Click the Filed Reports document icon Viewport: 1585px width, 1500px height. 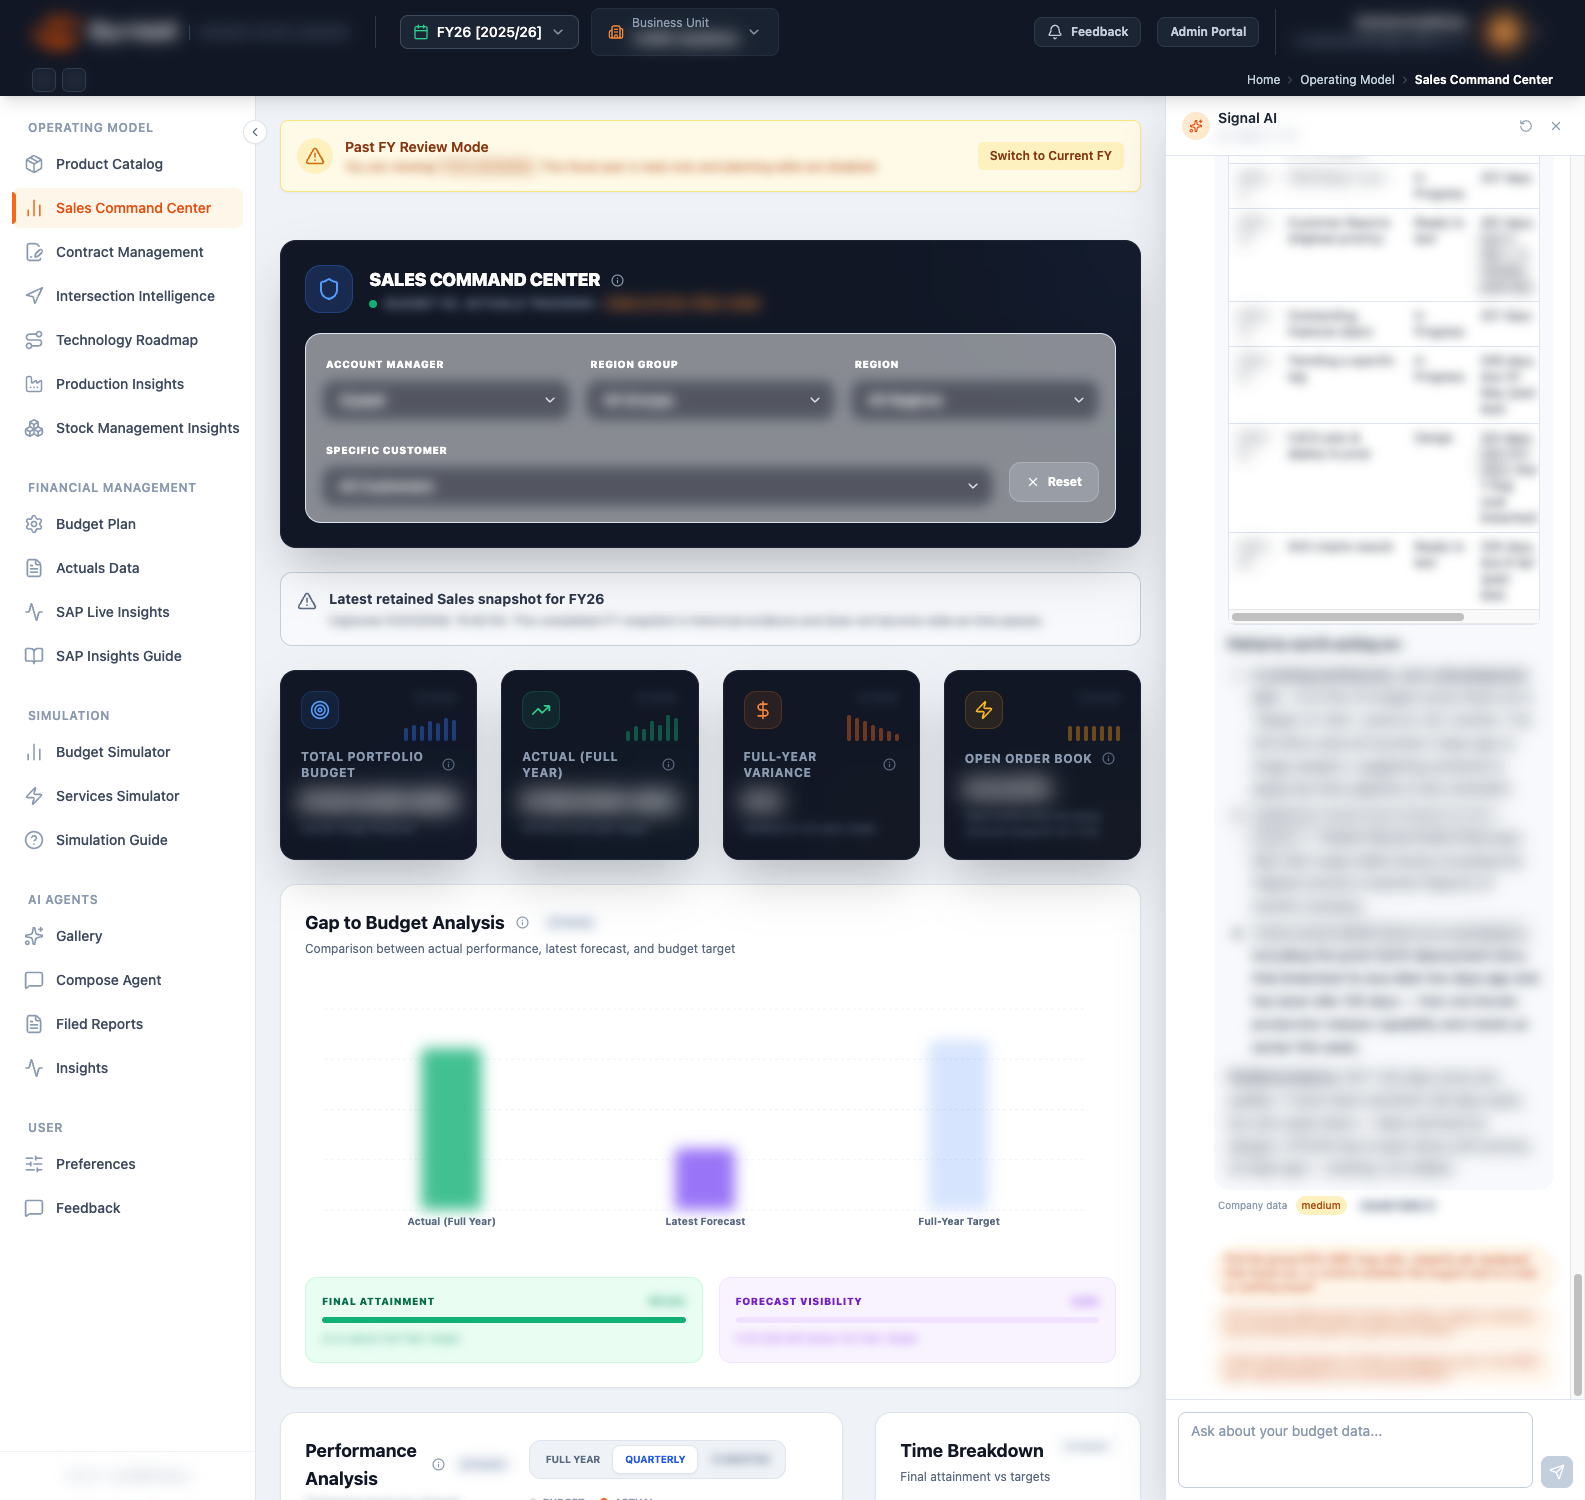34,1024
